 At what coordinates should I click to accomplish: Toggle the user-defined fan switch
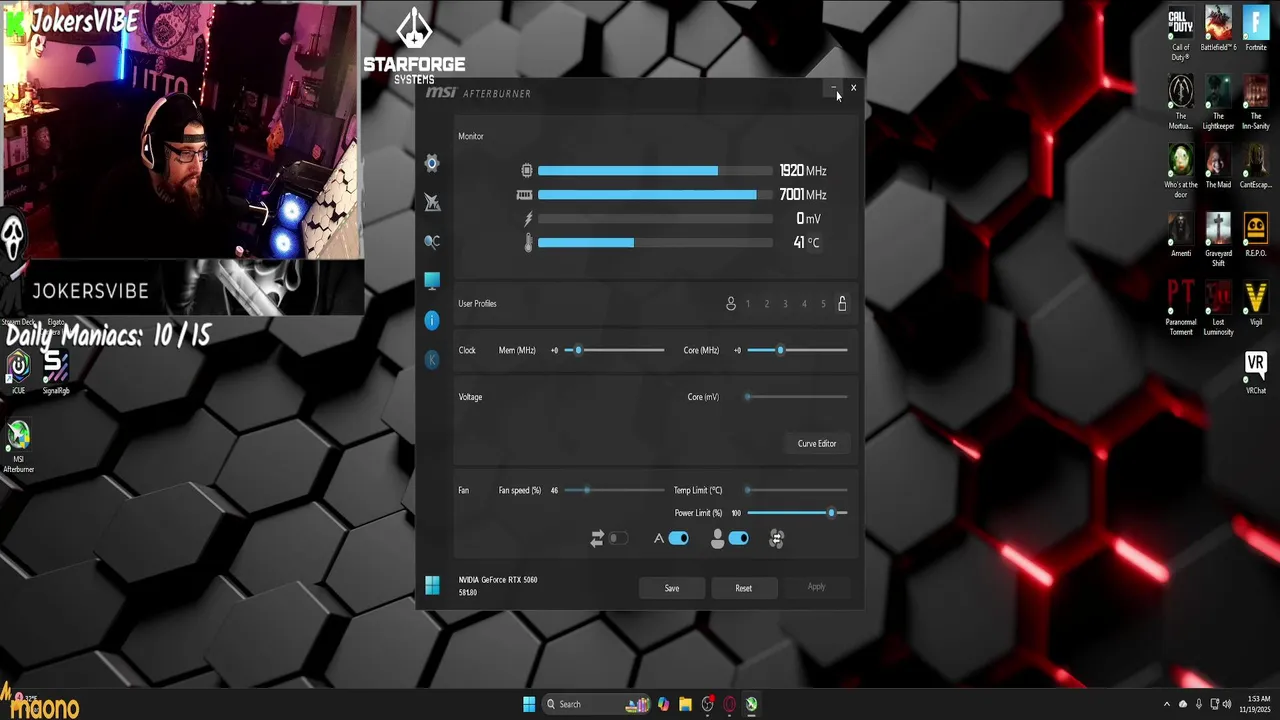pyautogui.click(x=739, y=539)
